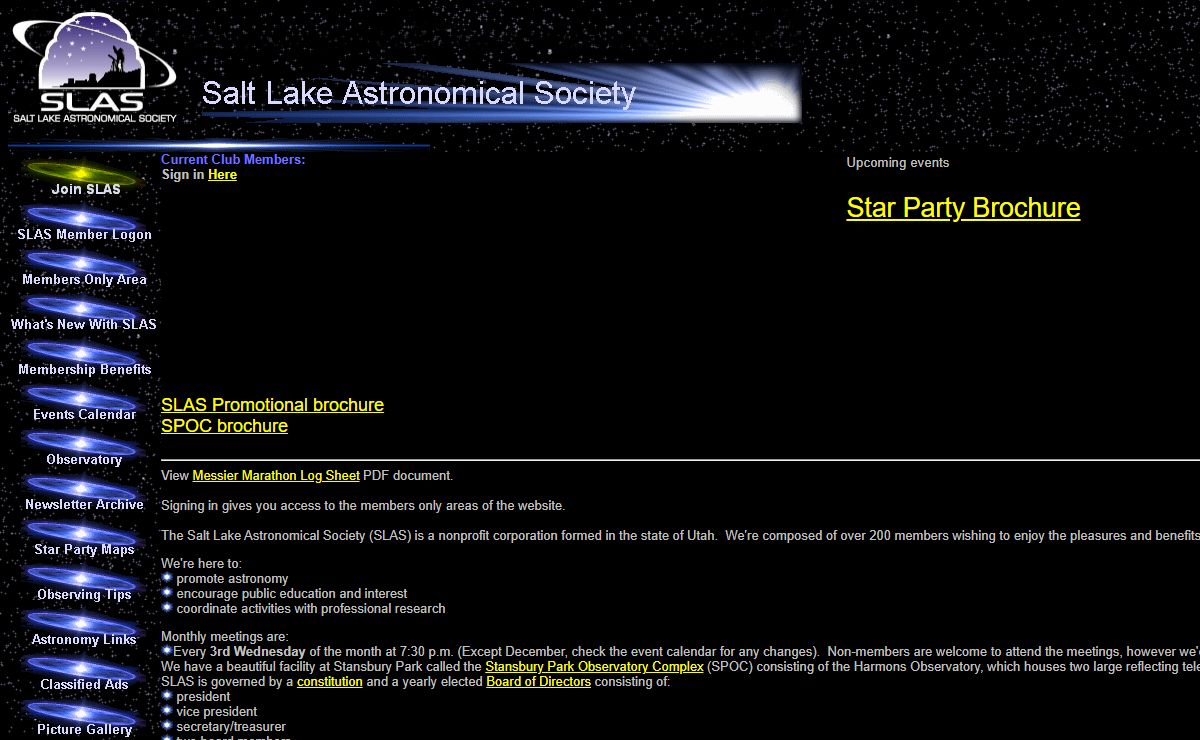Click the 'Monthly meetings are:' text
This screenshot has height=740, width=1200.
(x=224, y=637)
